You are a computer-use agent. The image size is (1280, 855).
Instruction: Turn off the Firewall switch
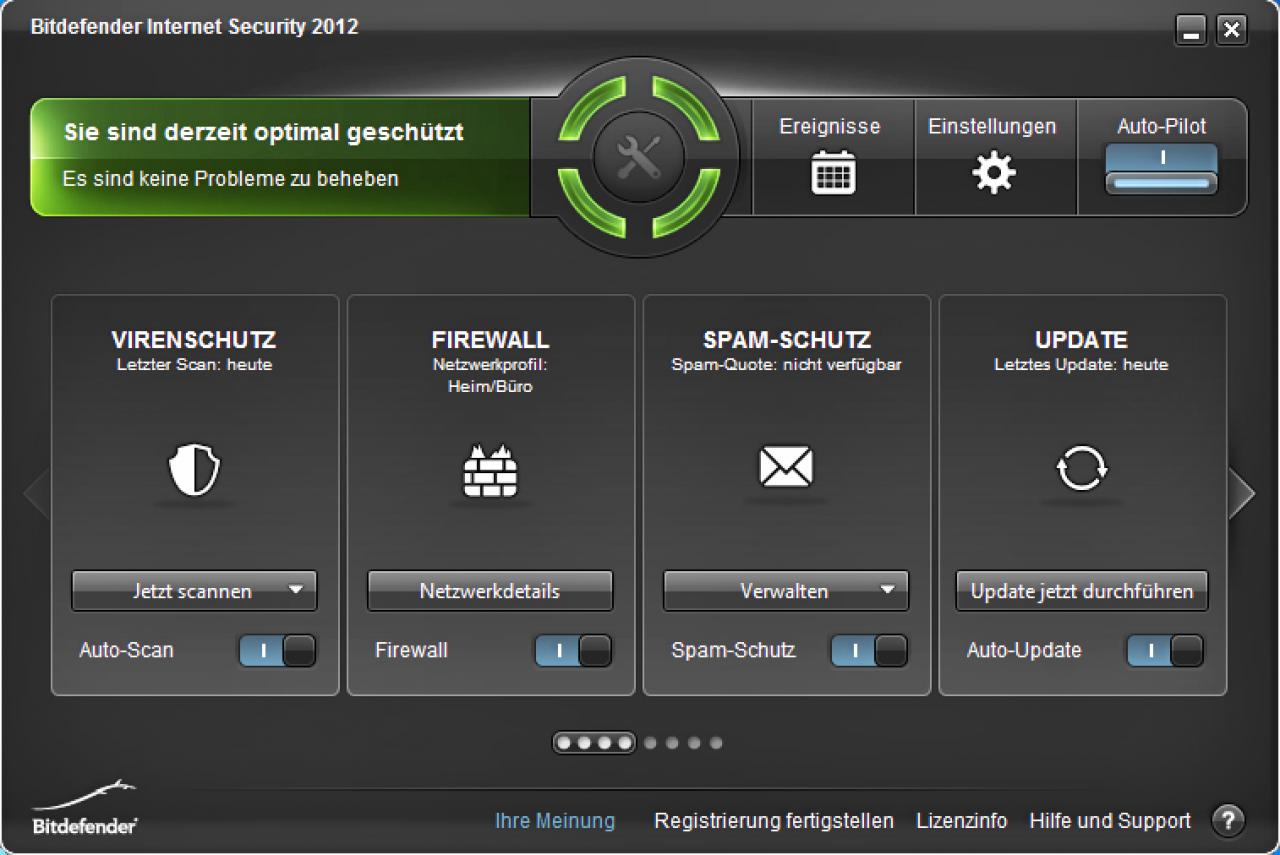(x=573, y=650)
